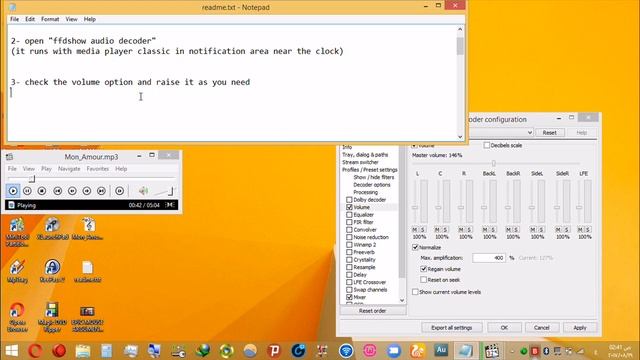
Task: Select Show / hide filters tree item
Action: coord(374,177)
